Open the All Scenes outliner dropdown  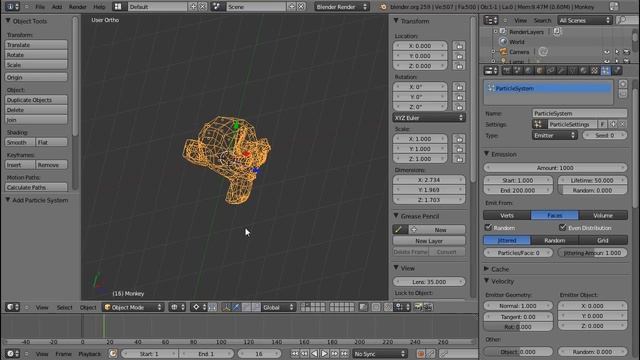coord(584,20)
